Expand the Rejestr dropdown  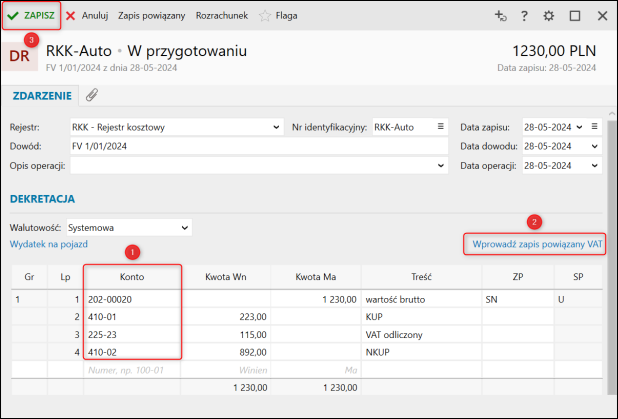point(276,127)
